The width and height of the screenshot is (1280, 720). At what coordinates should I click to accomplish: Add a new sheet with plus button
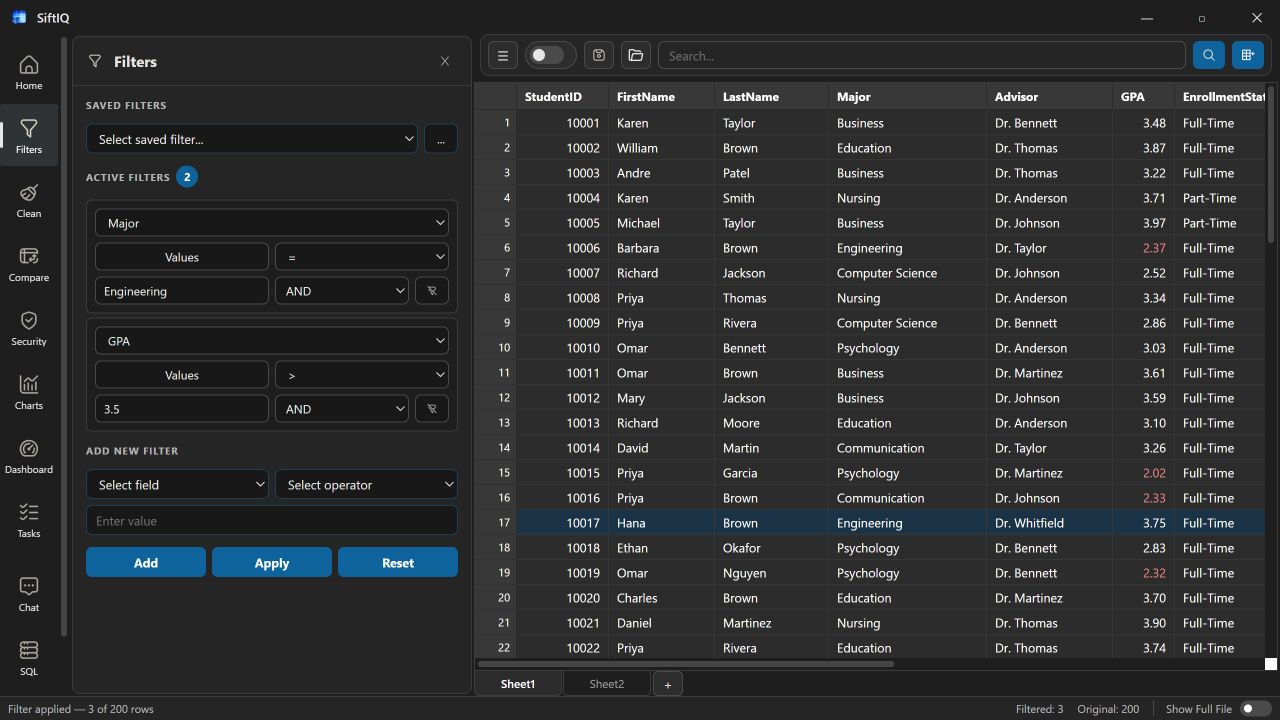(x=668, y=684)
